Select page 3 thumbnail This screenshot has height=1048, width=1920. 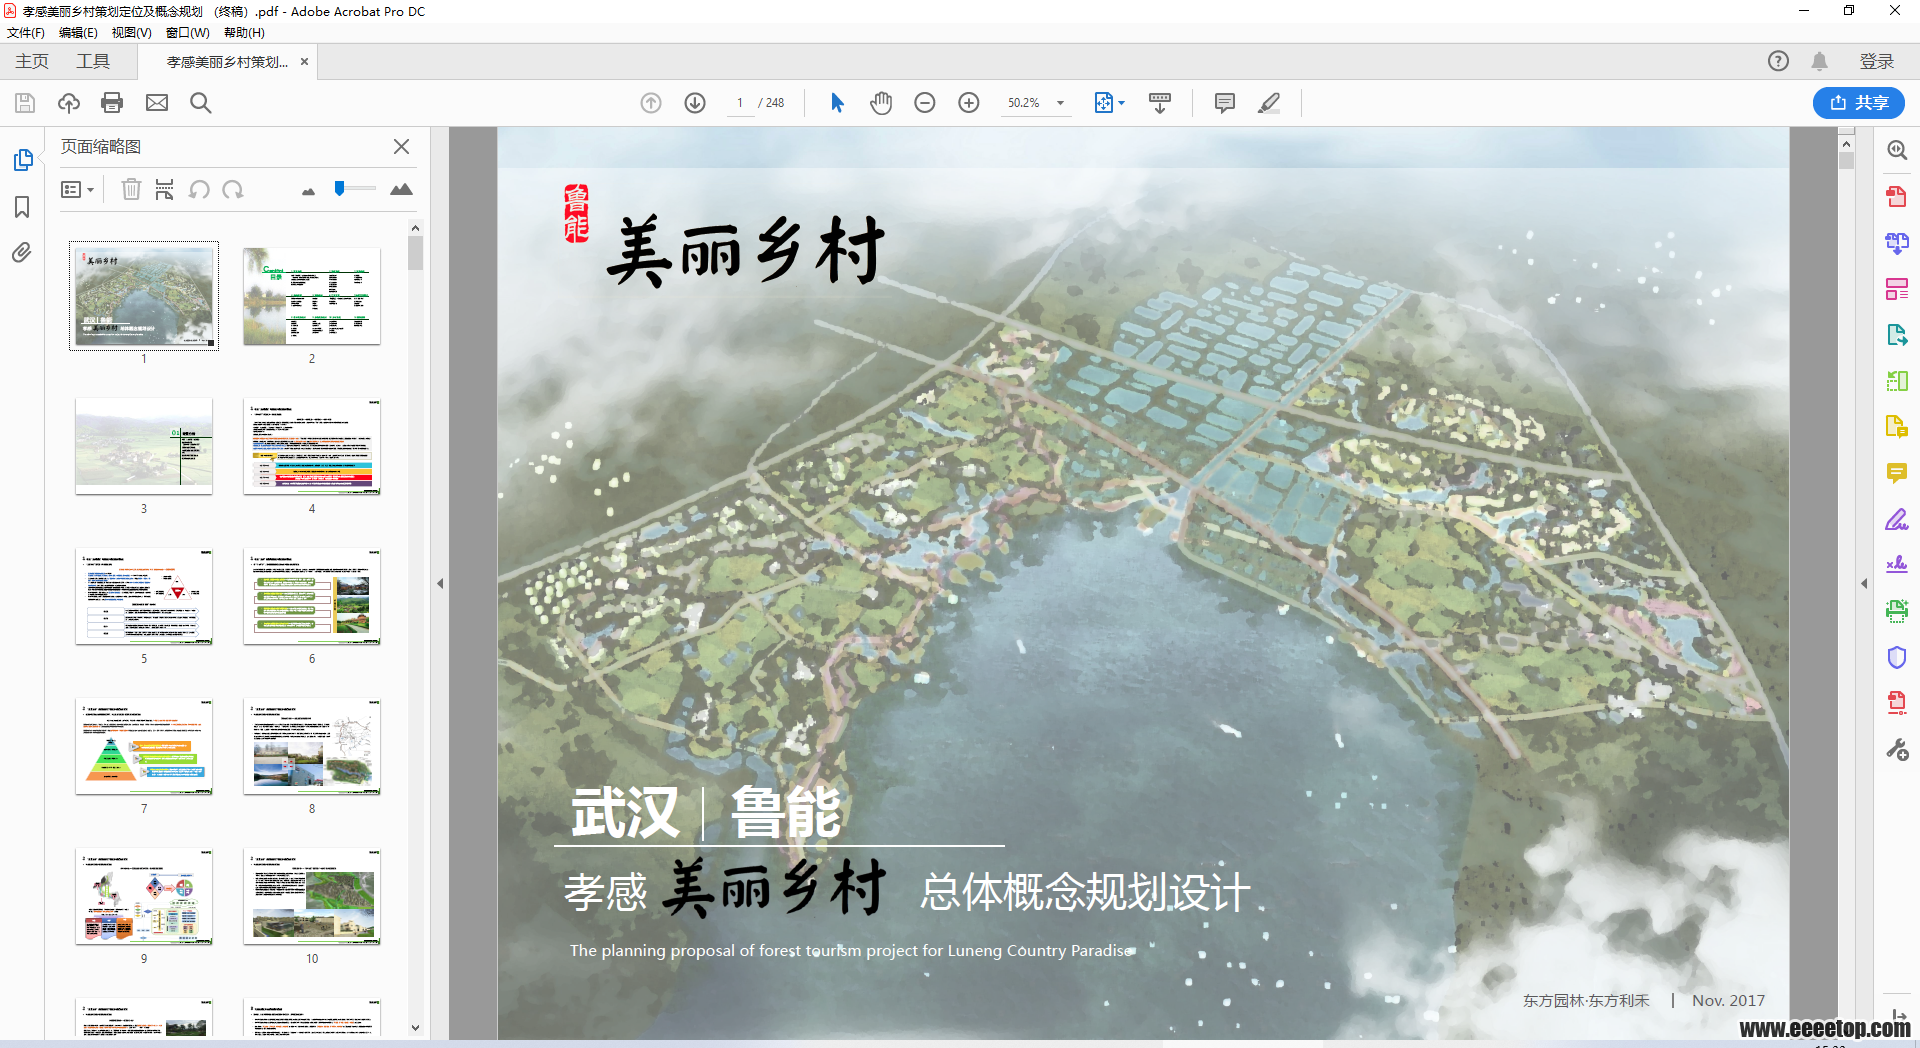click(144, 446)
